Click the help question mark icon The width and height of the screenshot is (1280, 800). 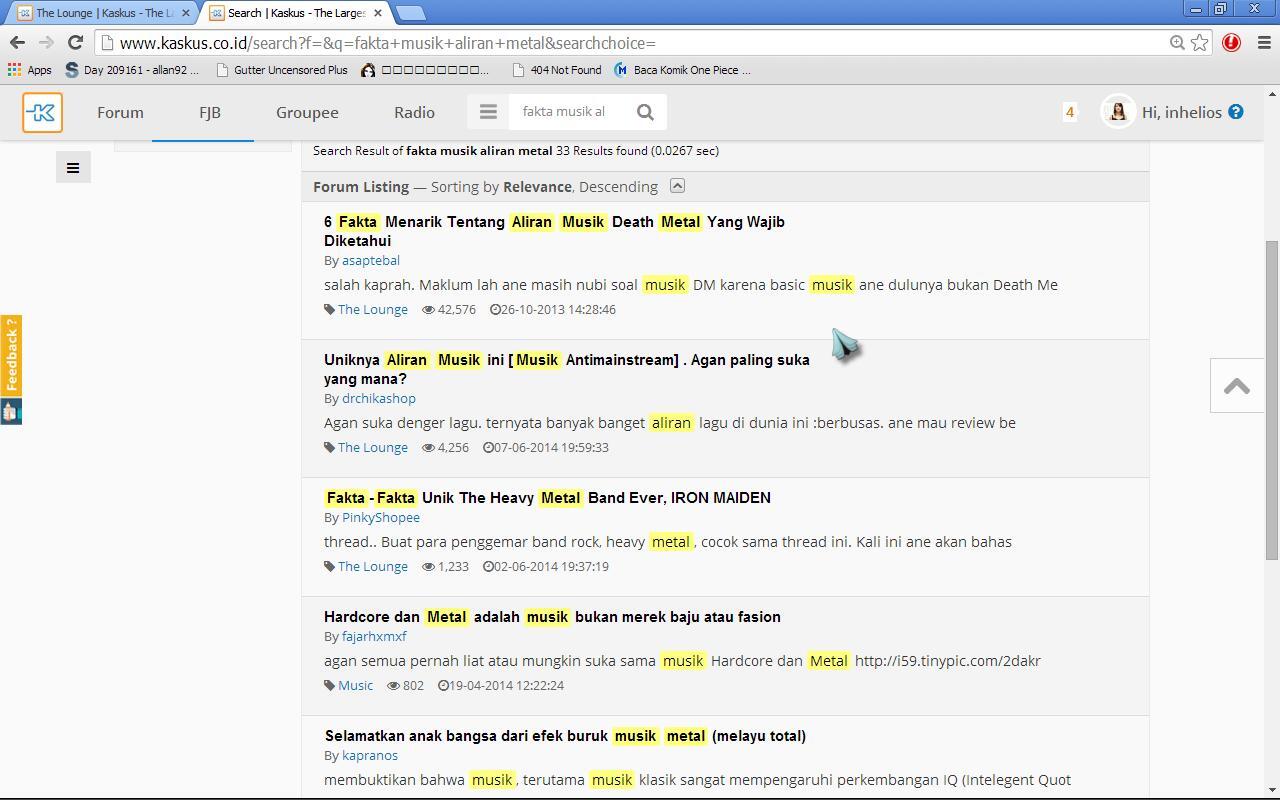click(x=1236, y=112)
